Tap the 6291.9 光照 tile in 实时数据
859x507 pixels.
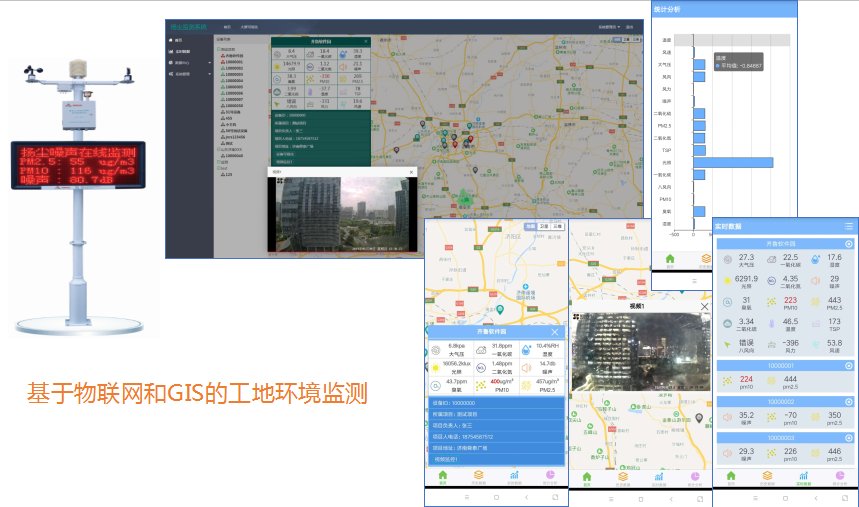(x=740, y=282)
